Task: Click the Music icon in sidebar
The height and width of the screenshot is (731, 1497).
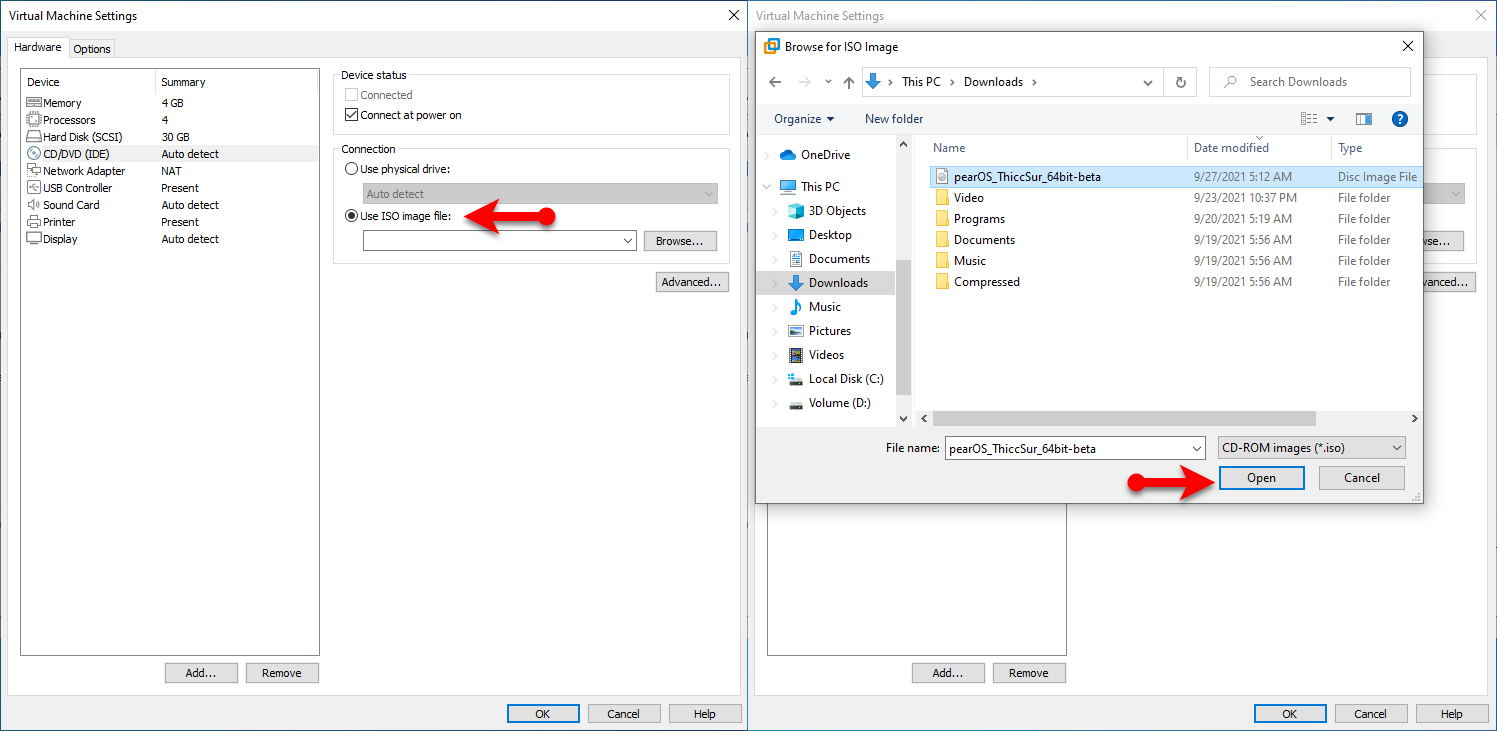Action: (796, 307)
